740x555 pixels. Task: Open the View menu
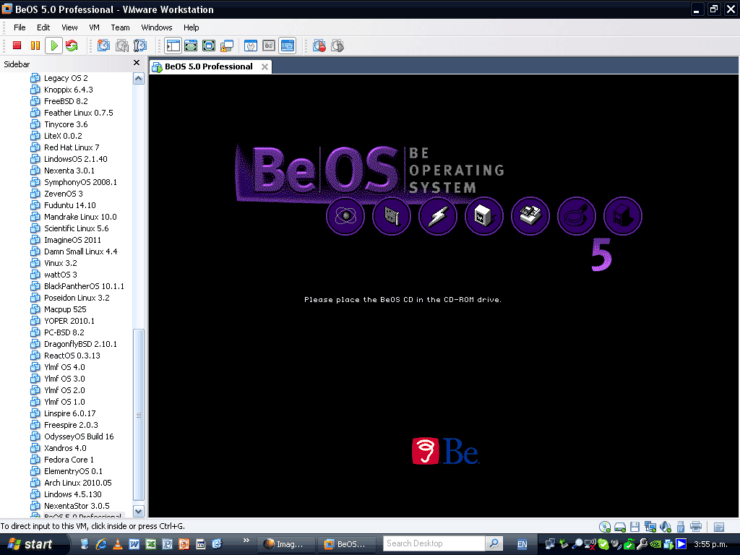click(69, 27)
